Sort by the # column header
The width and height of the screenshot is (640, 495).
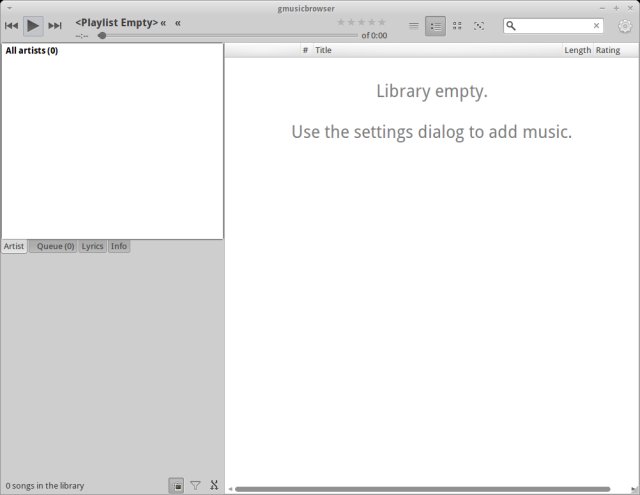coord(305,50)
